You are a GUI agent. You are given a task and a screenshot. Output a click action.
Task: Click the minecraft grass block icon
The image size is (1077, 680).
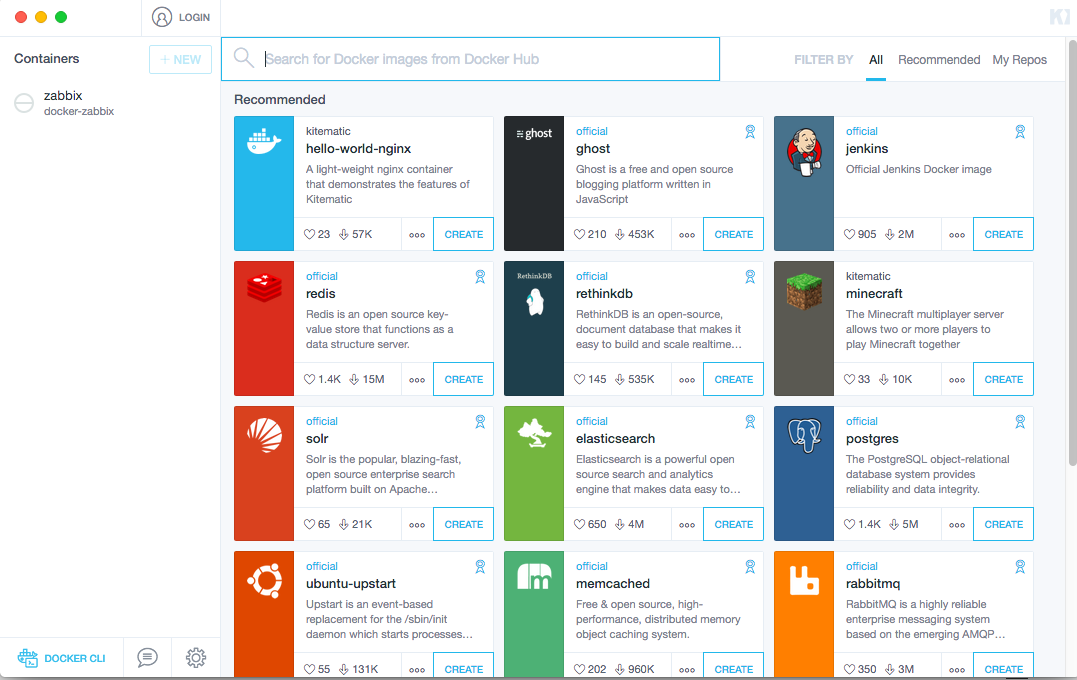coord(804,291)
